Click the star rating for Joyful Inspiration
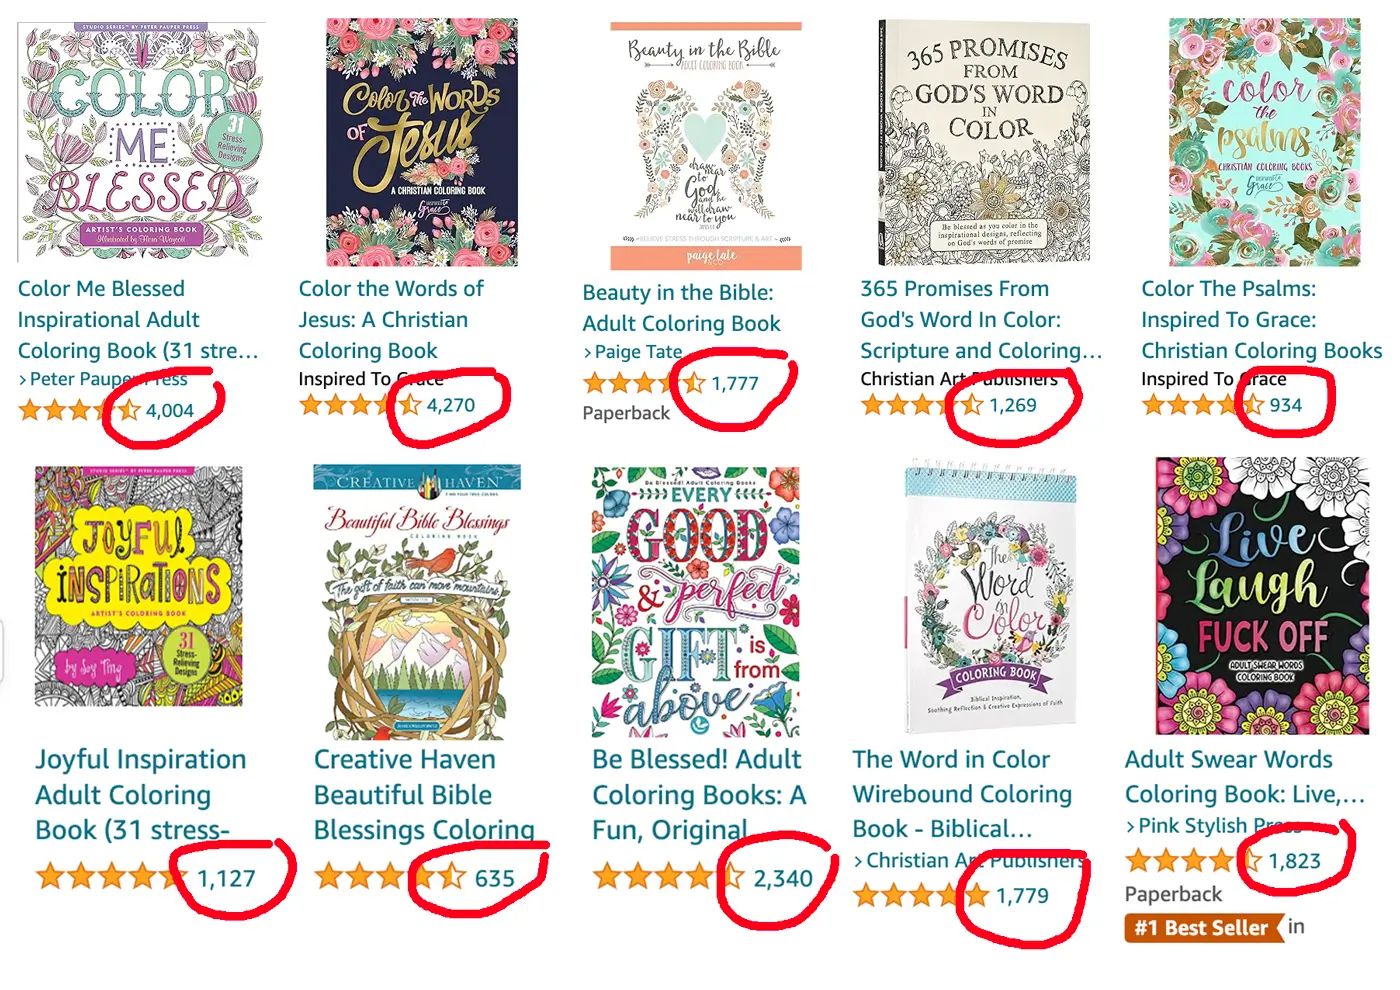Image resolution: width=1400 pixels, height=990 pixels. pos(112,878)
